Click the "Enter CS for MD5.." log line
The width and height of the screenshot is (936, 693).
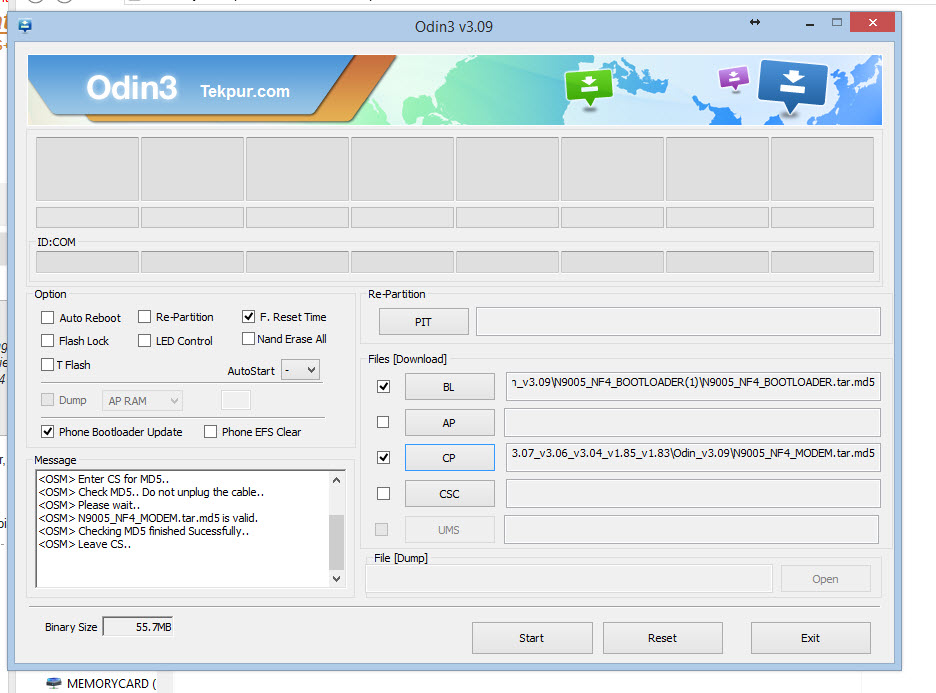click(x=104, y=479)
